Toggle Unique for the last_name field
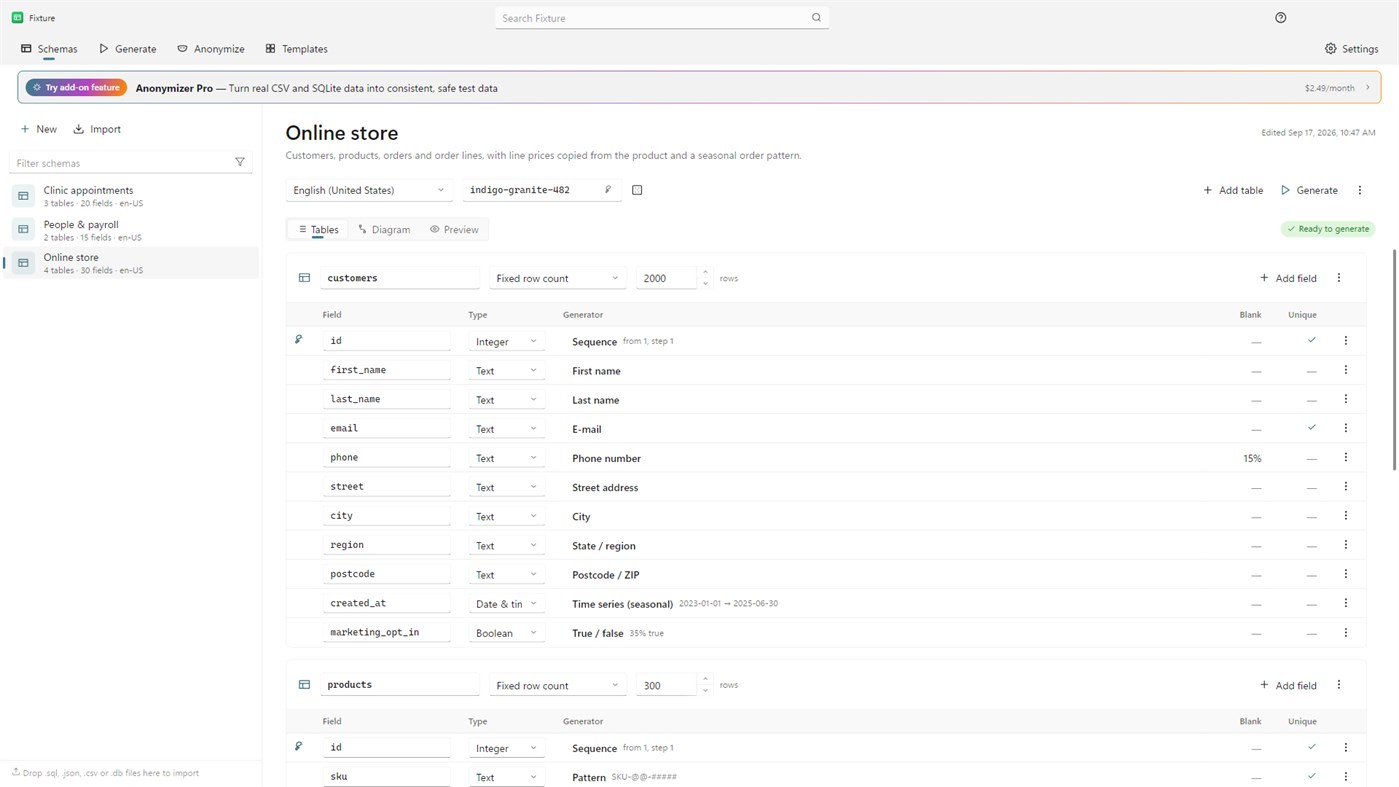Image resolution: width=1399 pixels, height=787 pixels. point(1312,400)
